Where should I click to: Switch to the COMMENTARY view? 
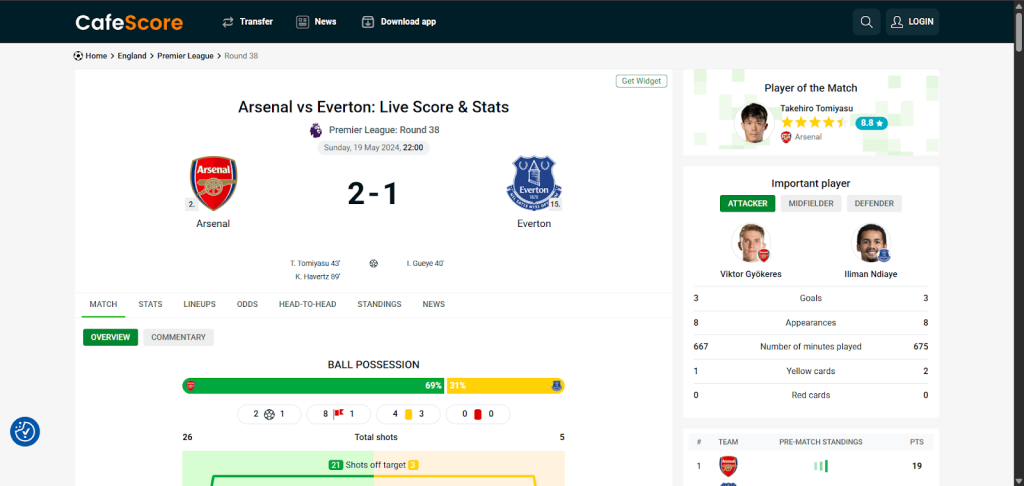pyautogui.click(x=178, y=337)
